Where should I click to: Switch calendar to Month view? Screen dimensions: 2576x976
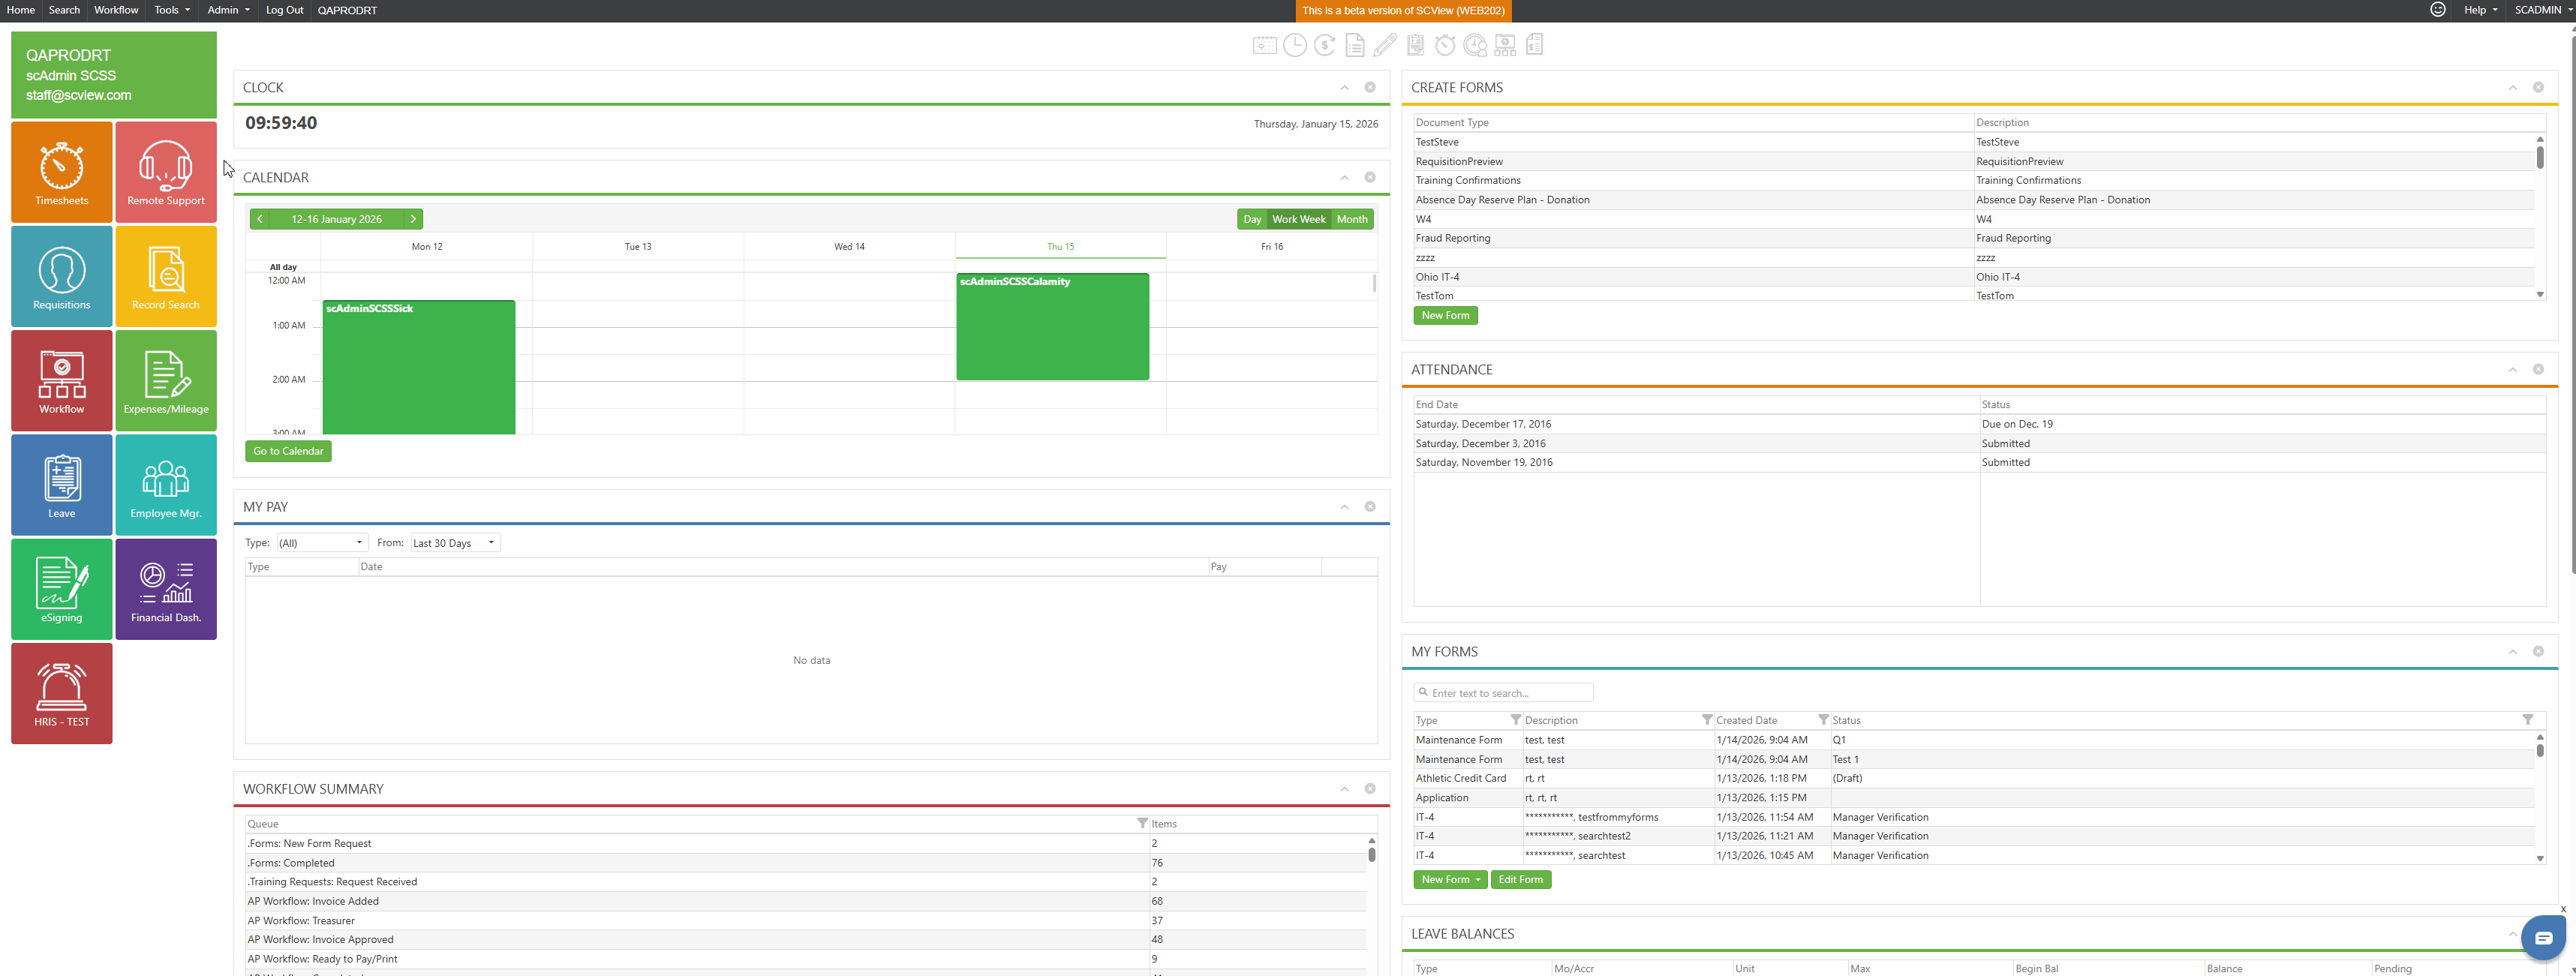1352,219
